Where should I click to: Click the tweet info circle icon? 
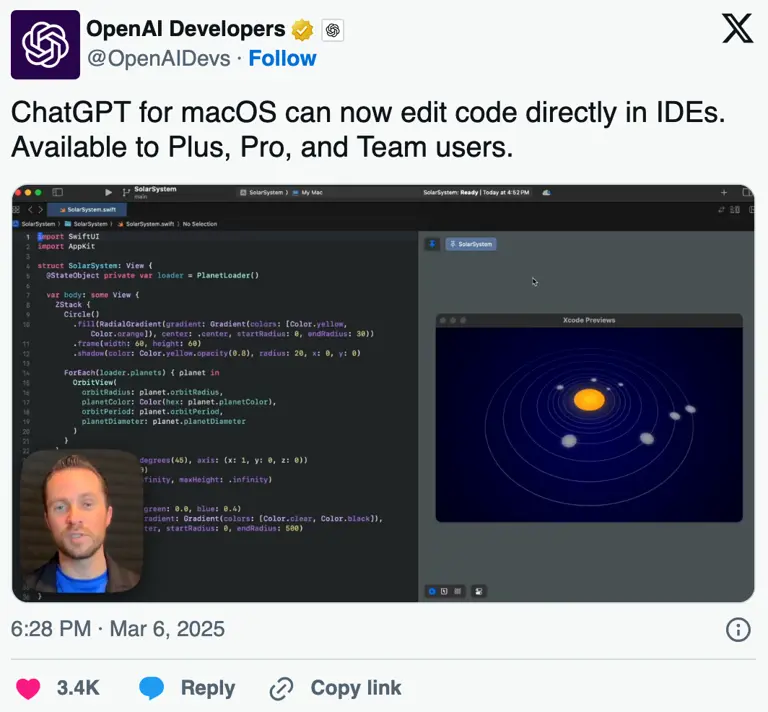(x=738, y=629)
